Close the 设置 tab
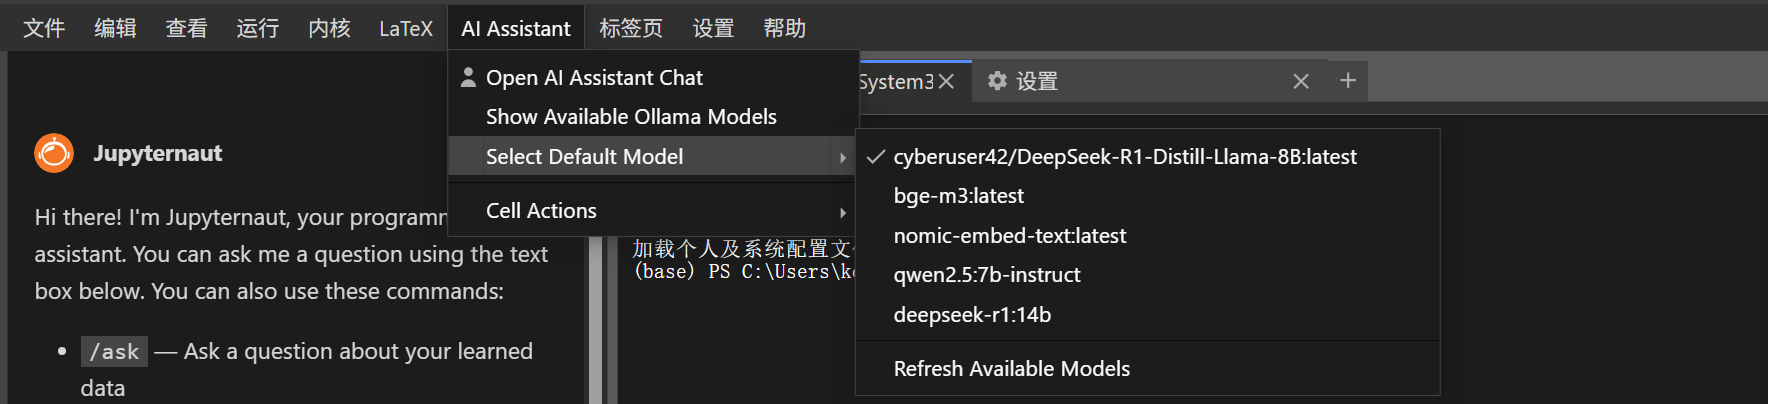 (x=1301, y=81)
